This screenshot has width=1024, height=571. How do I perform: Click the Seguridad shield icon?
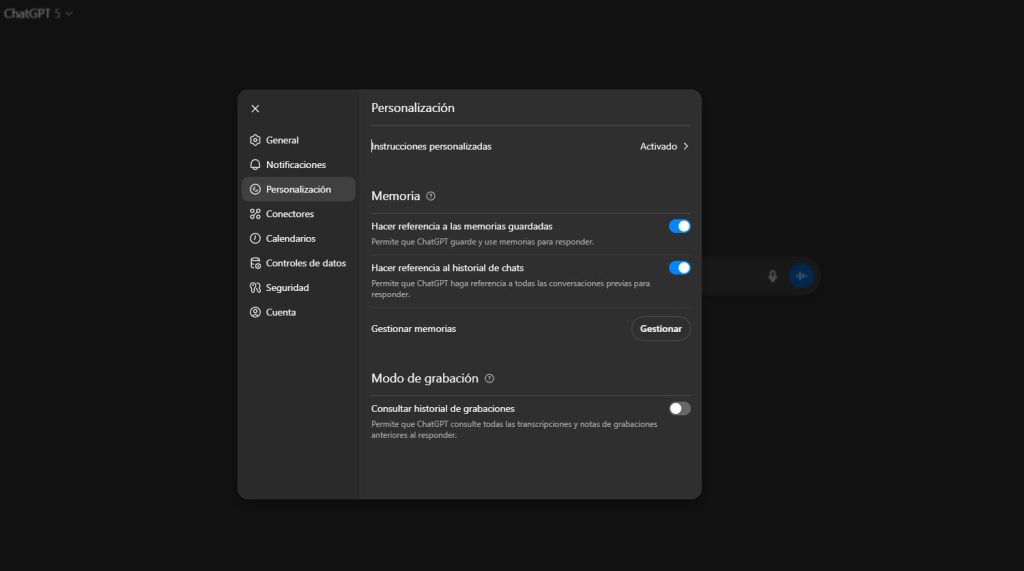point(255,287)
